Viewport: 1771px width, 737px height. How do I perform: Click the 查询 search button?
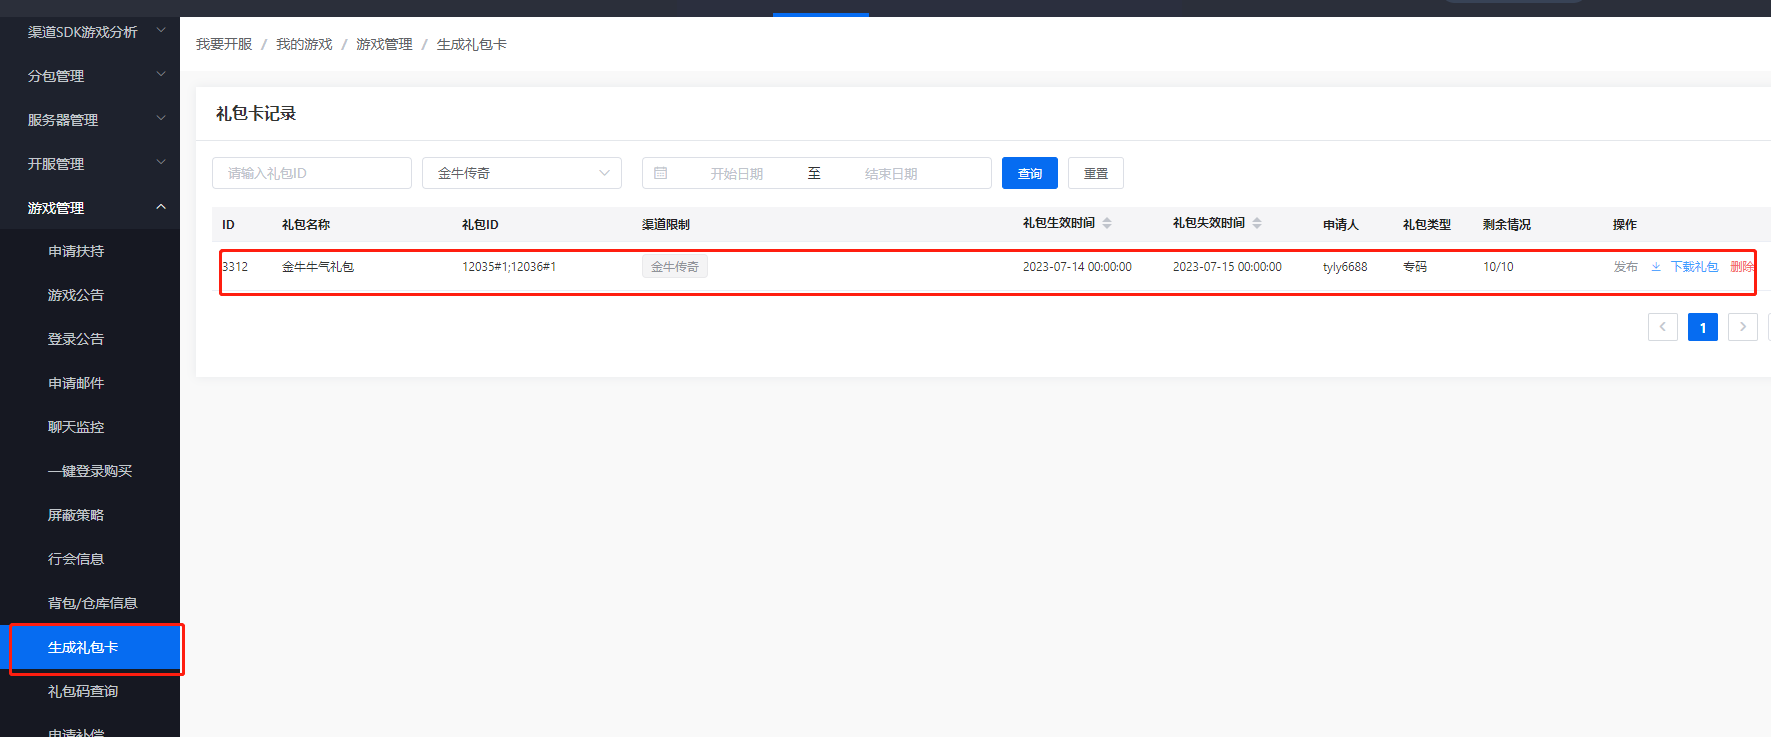click(x=1030, y=173)
